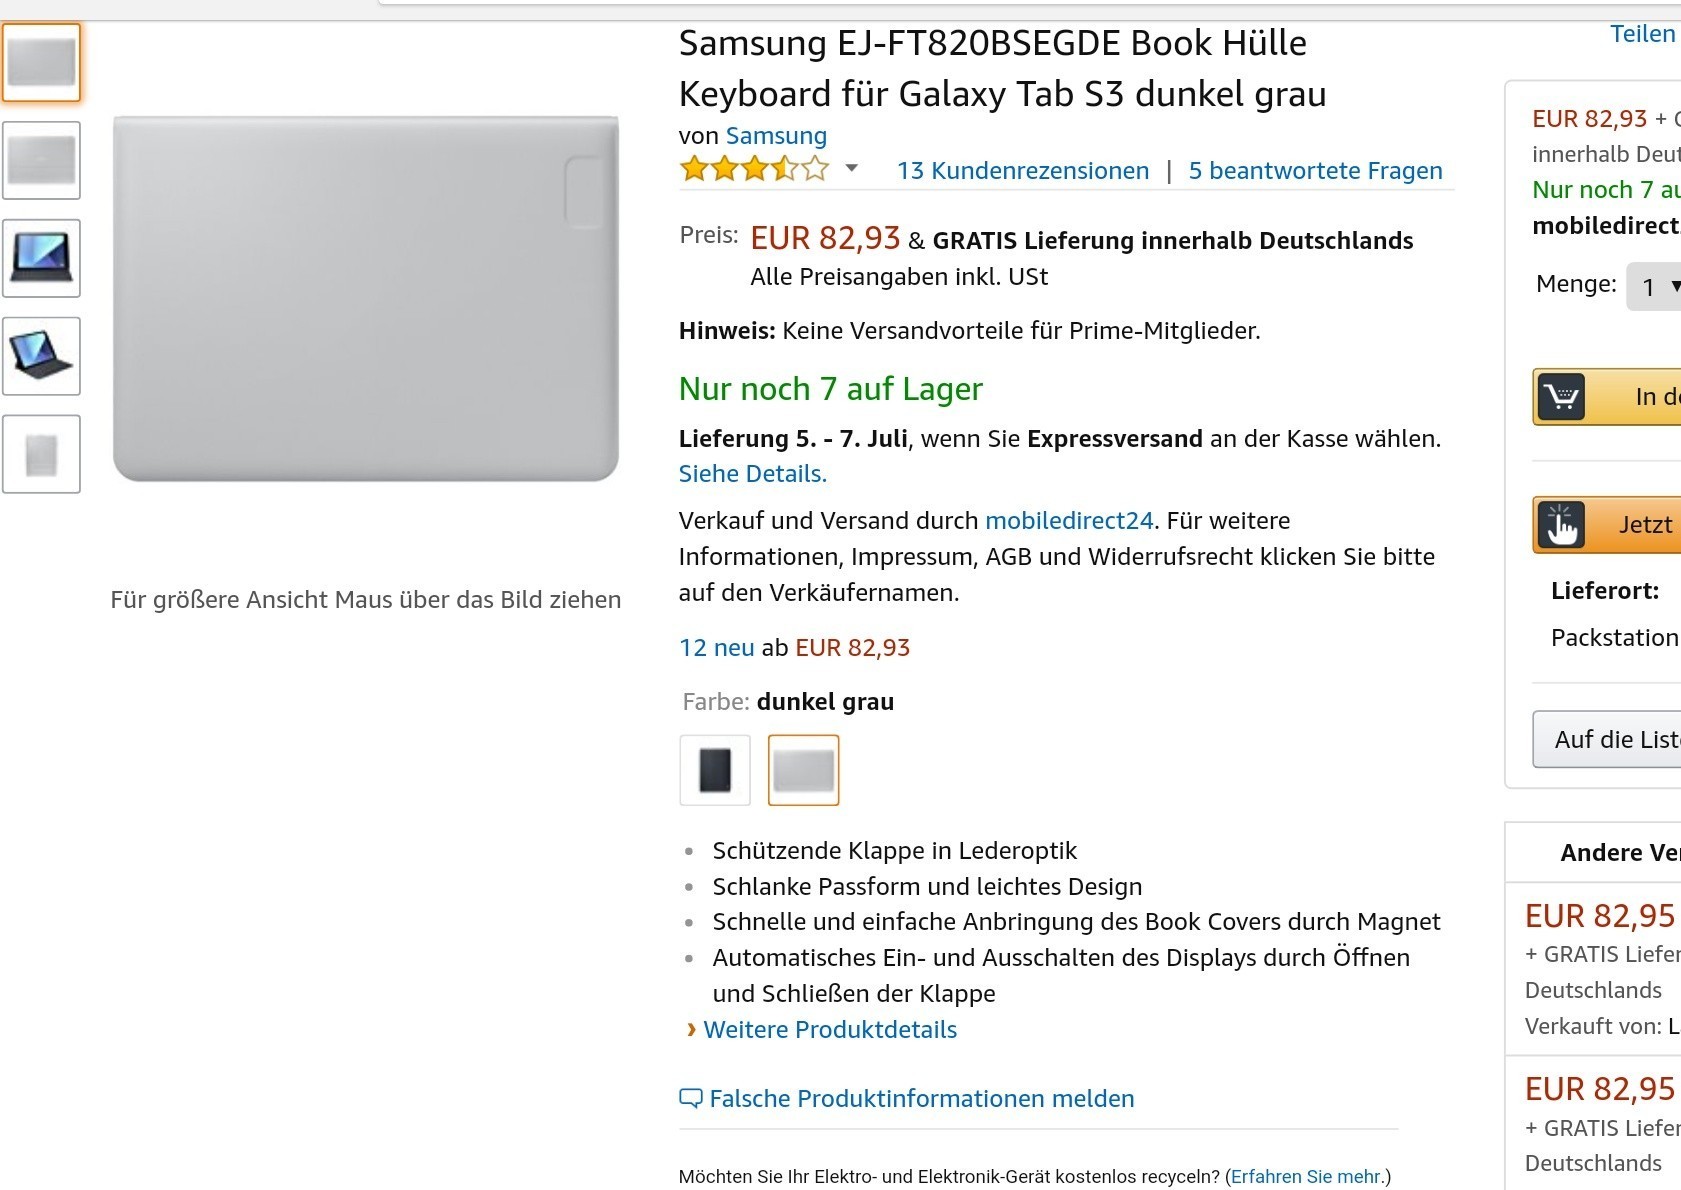The image size is (1681, 1190).
Task: Click the one-click buy hand icon
Action: (1561, 525)
